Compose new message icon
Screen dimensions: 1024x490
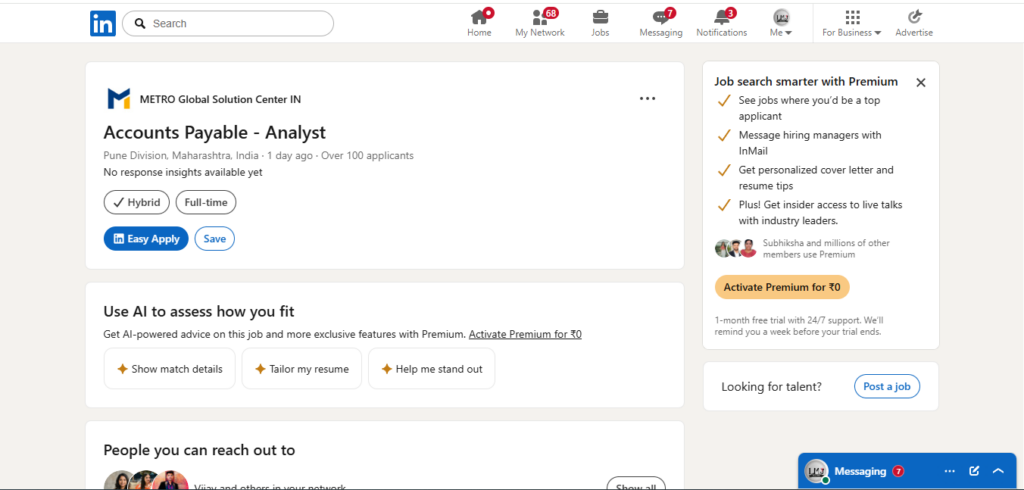[974, 471]
